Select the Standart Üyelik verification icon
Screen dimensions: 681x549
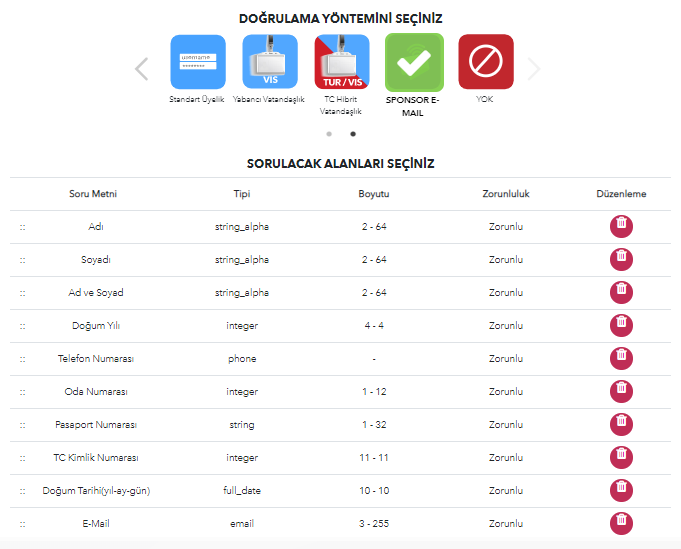pyautogui.click(x=198, y=62)
